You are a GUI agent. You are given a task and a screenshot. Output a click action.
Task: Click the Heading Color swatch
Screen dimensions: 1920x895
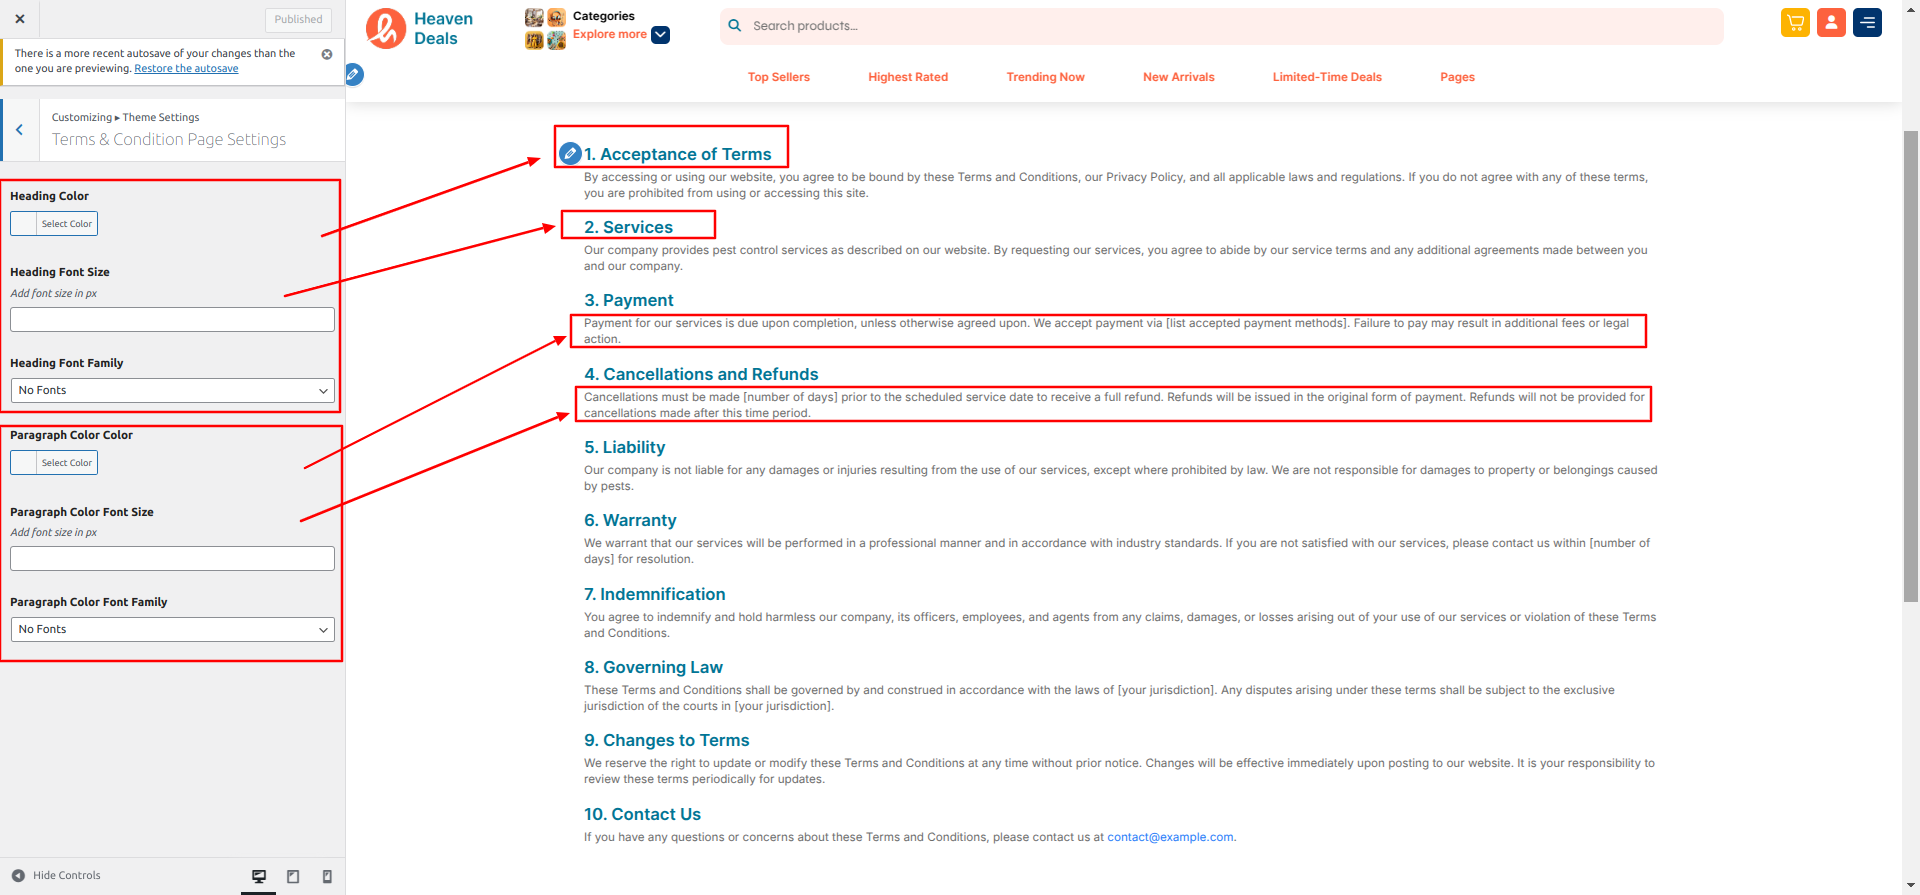point(24,224)
